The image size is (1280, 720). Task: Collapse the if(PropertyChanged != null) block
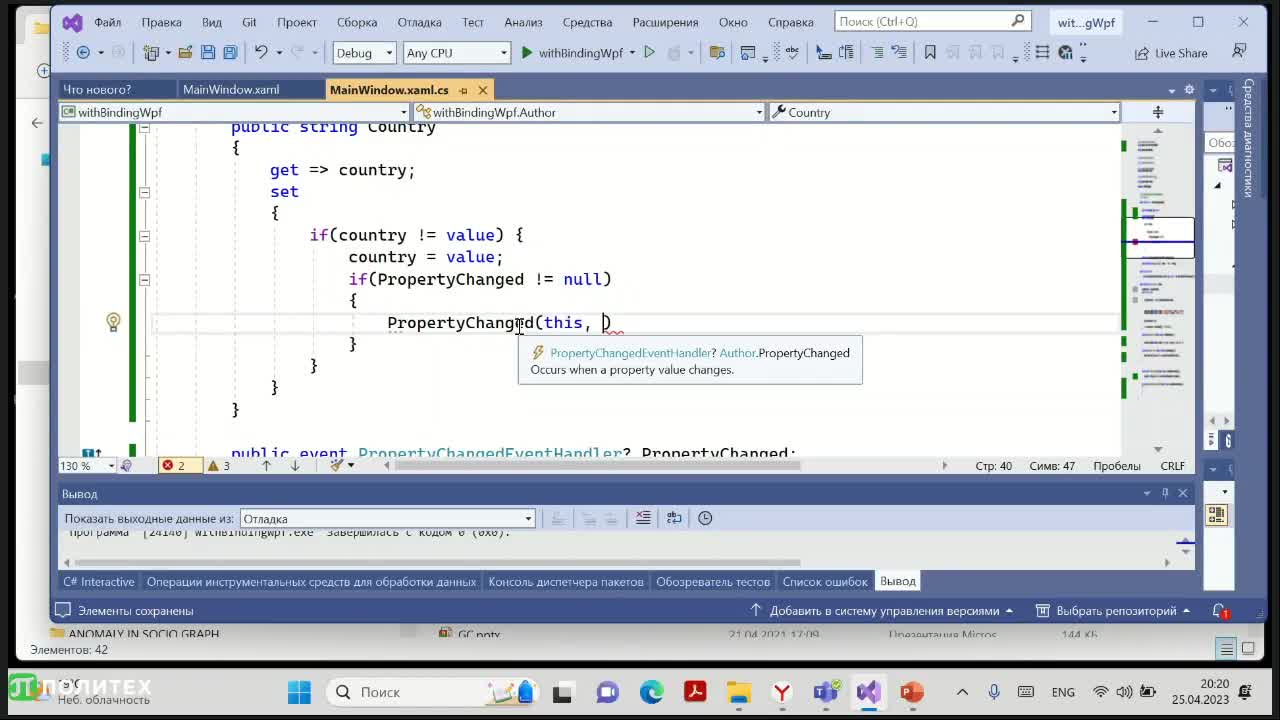click(x=144, y=280)
